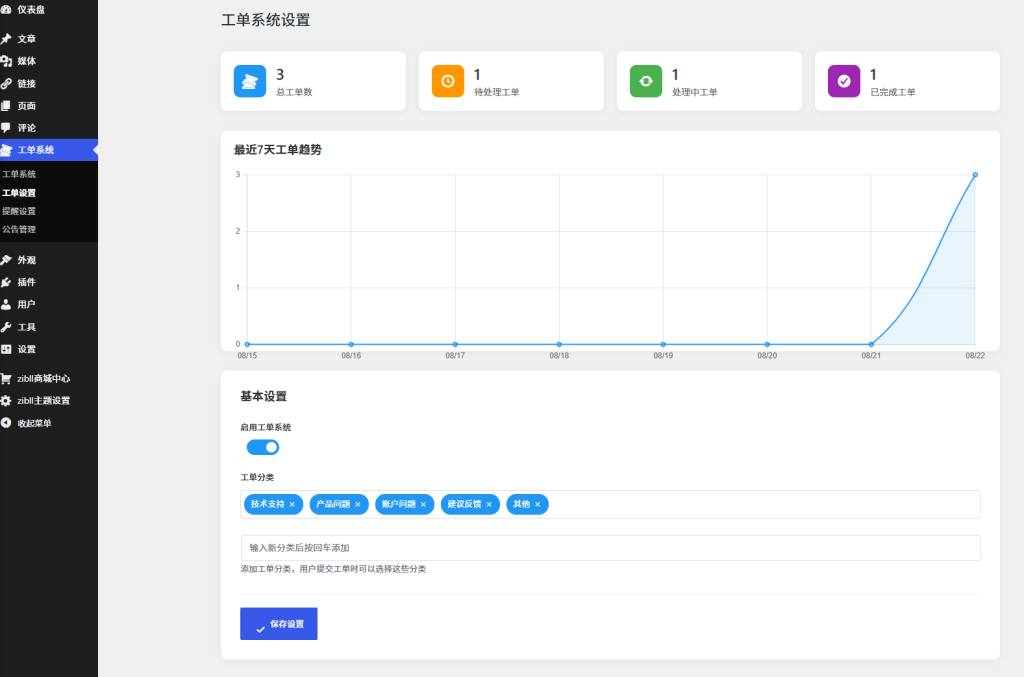Remove the 建议反馈 category tag

pos(488,505)
